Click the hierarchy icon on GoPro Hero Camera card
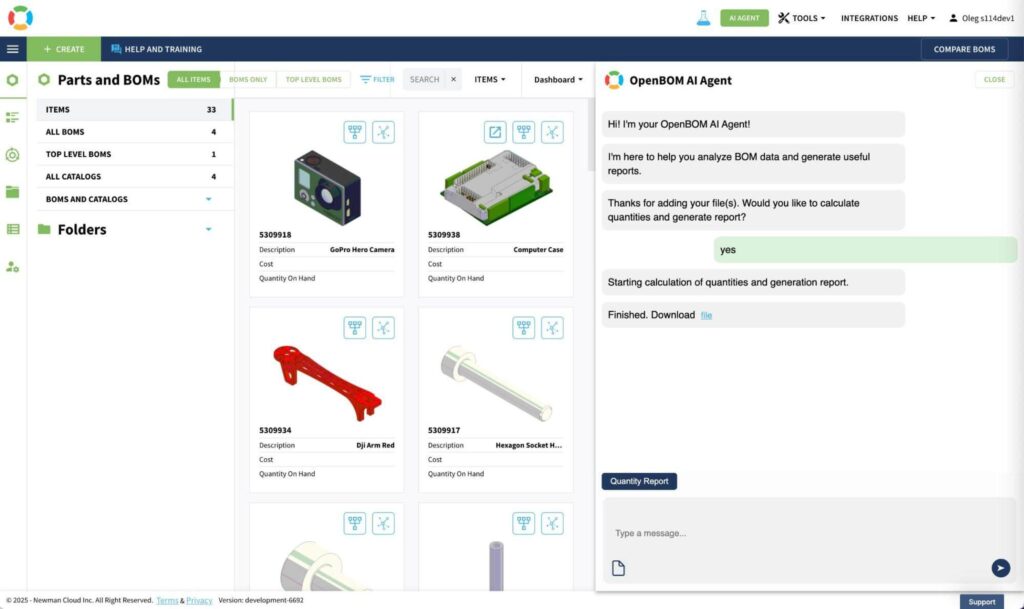Image resolution: width=1024 pixels, height=609 pixels. point(355,133)
